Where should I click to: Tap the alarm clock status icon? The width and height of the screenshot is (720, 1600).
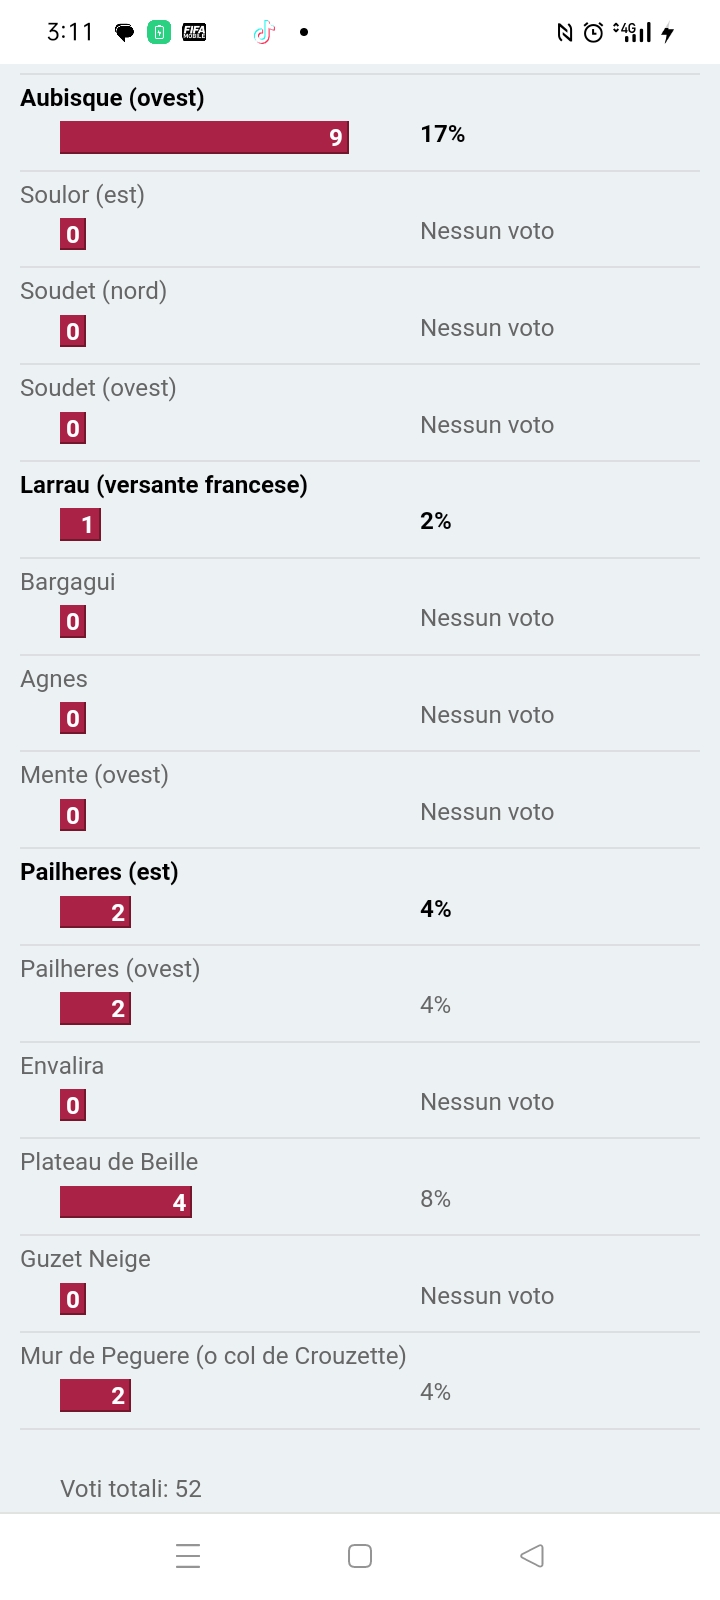click(x=594, y=33)
